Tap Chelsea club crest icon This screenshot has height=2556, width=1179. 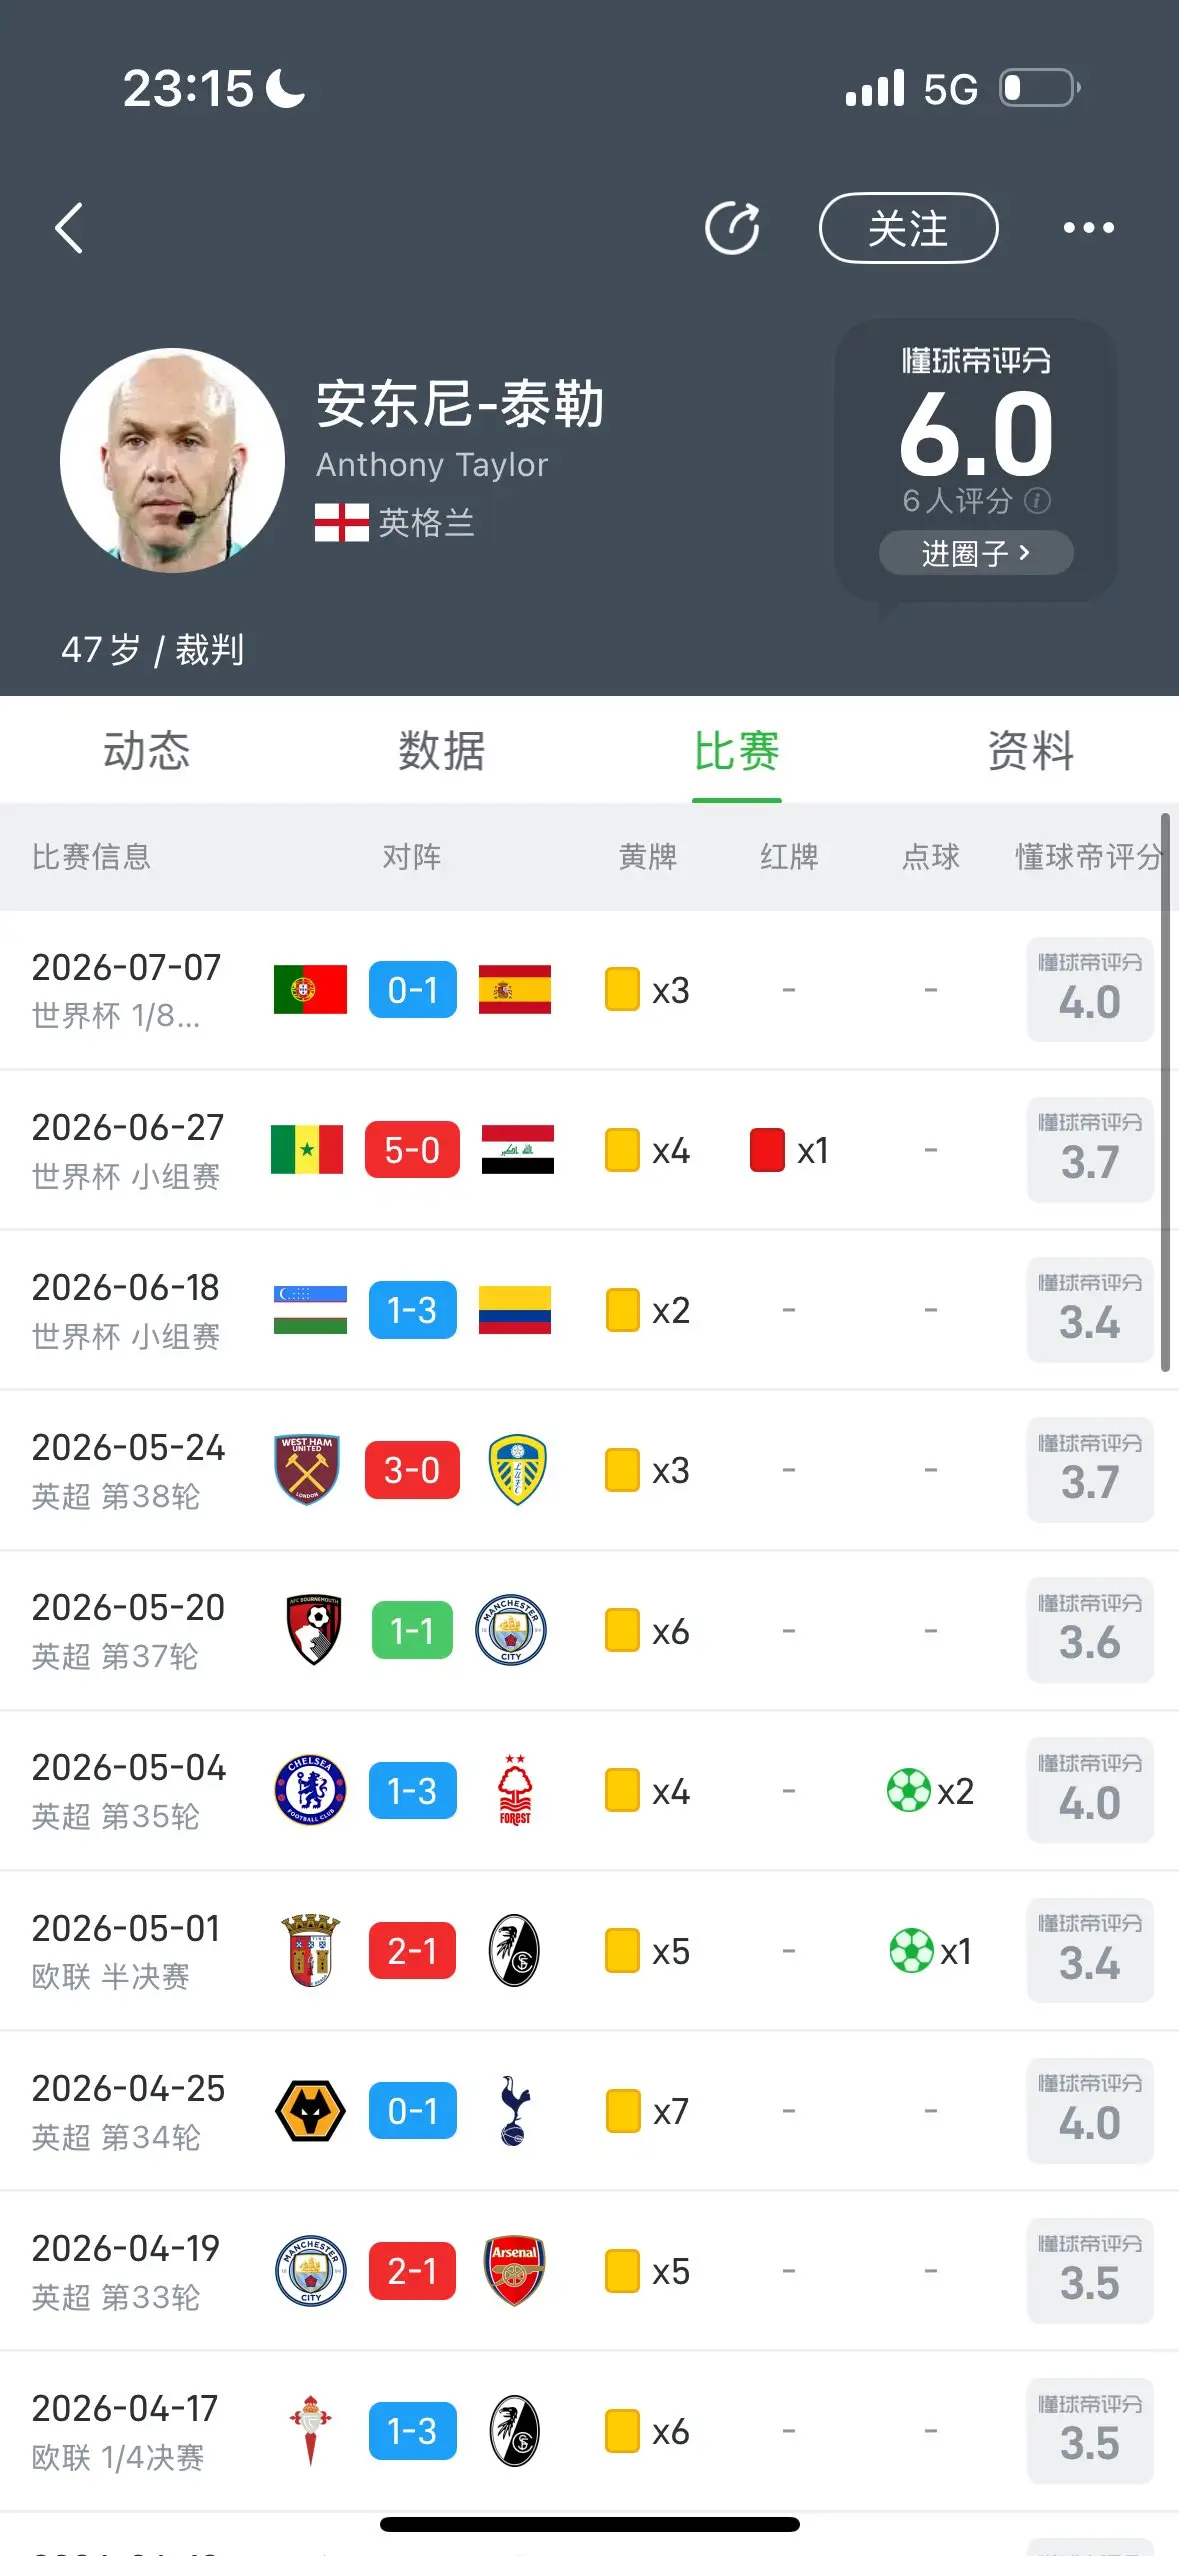(310, 1790)
